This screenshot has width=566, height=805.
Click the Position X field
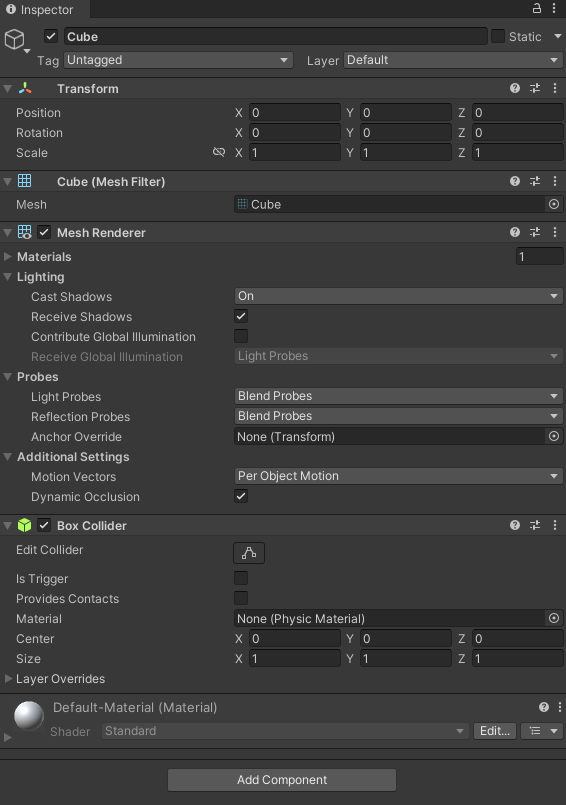(x=295, y=112)
